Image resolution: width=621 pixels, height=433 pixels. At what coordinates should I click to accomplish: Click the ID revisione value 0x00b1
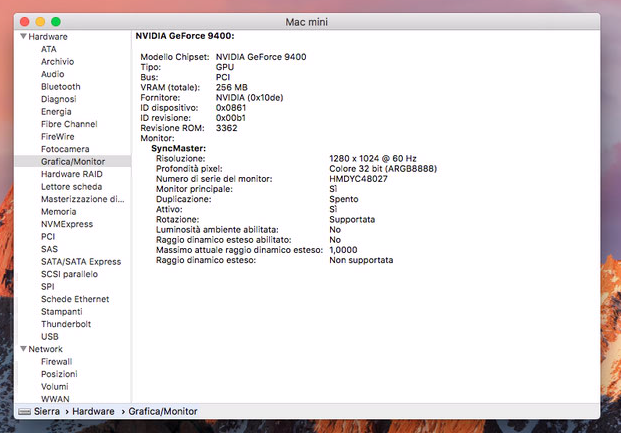coord(231,118)
